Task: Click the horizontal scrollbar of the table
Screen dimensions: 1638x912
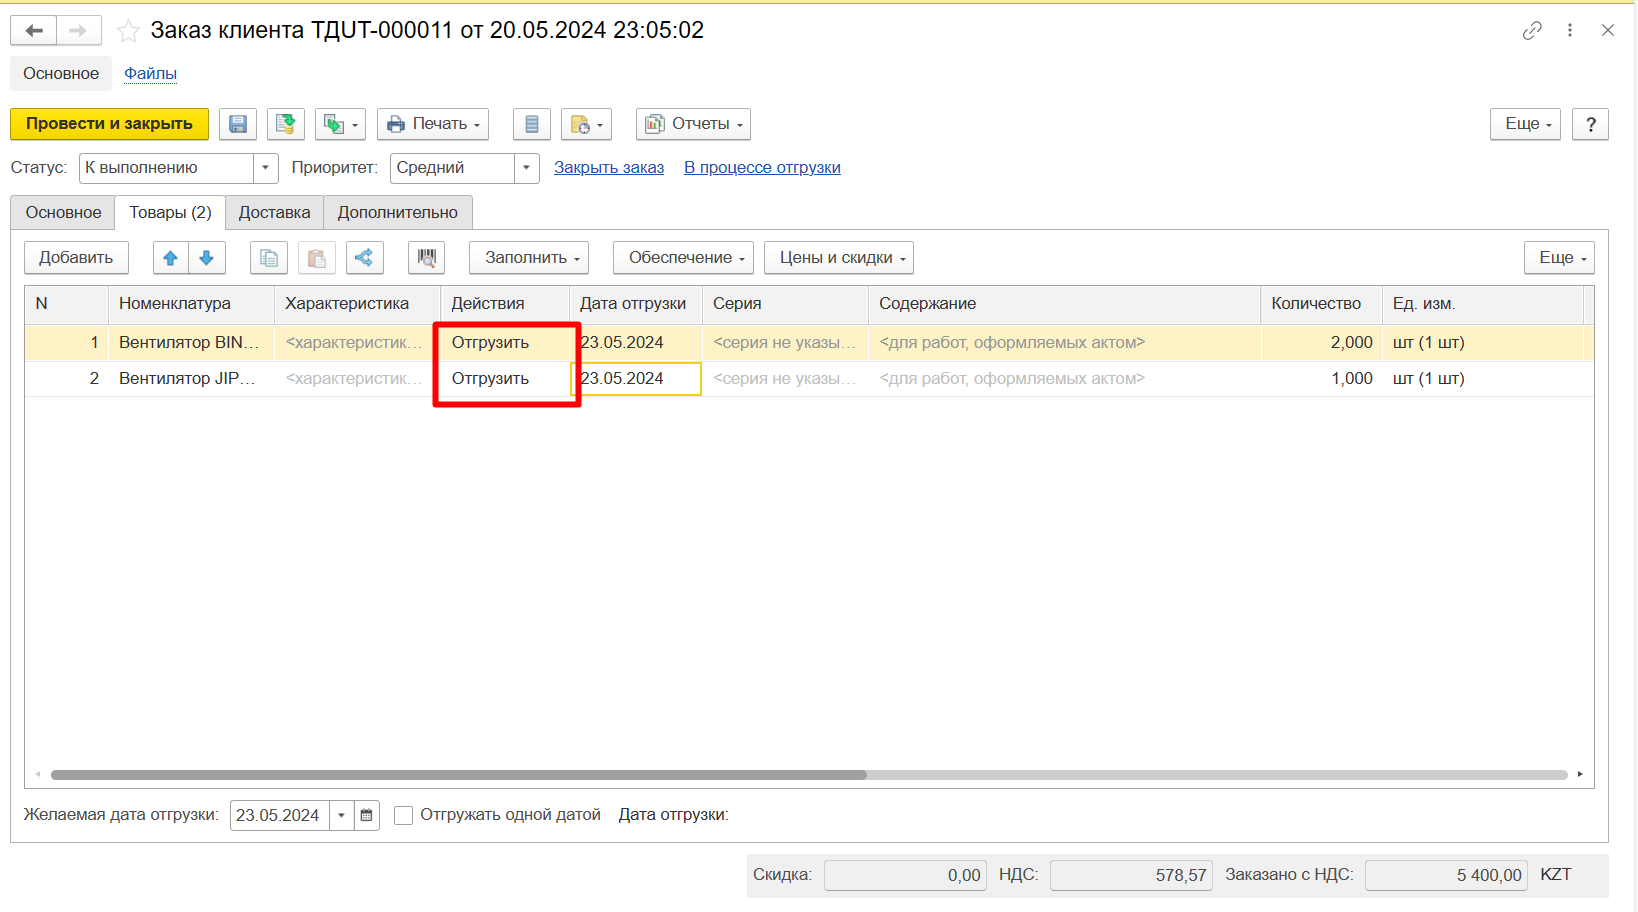Action: coord(458,775)
